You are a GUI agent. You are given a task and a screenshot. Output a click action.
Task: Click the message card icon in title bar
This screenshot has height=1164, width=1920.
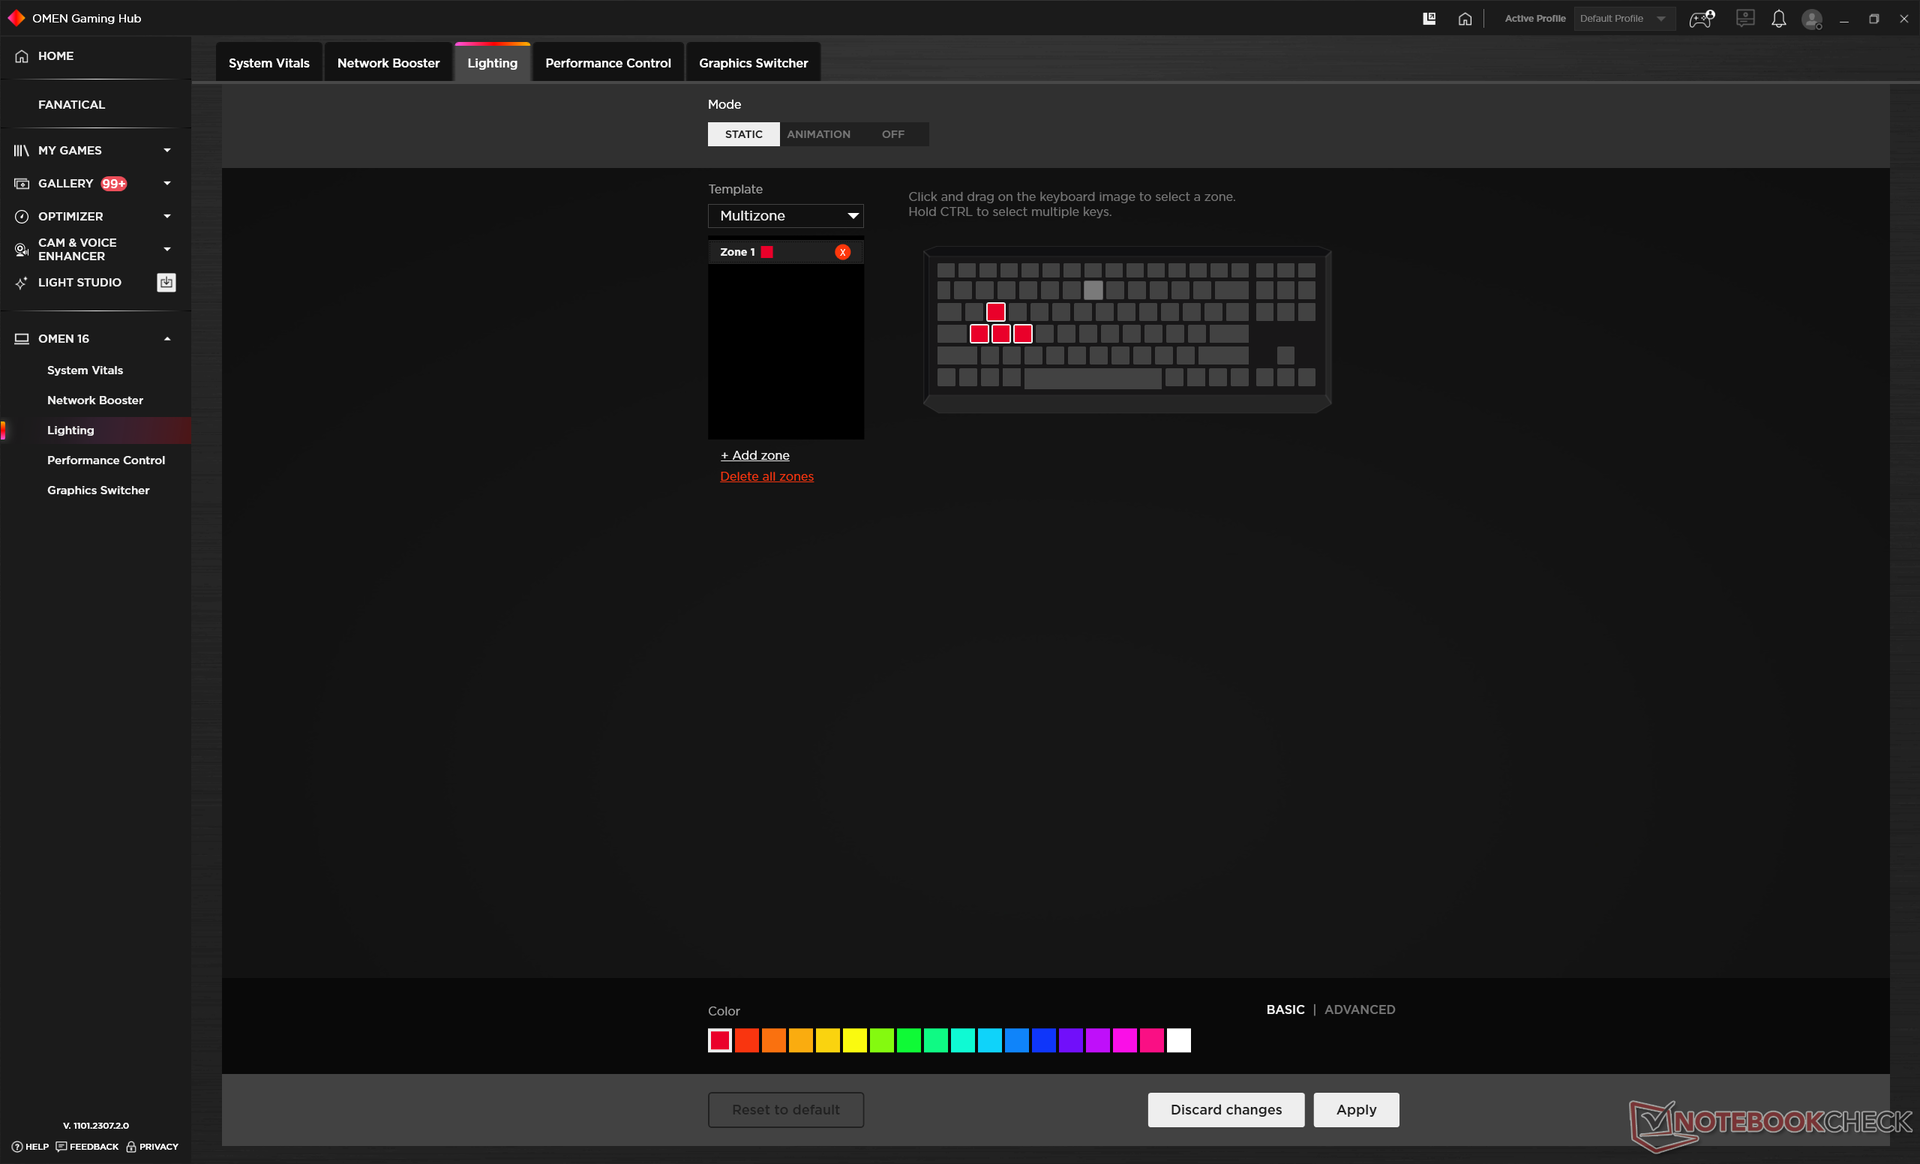1745,19
